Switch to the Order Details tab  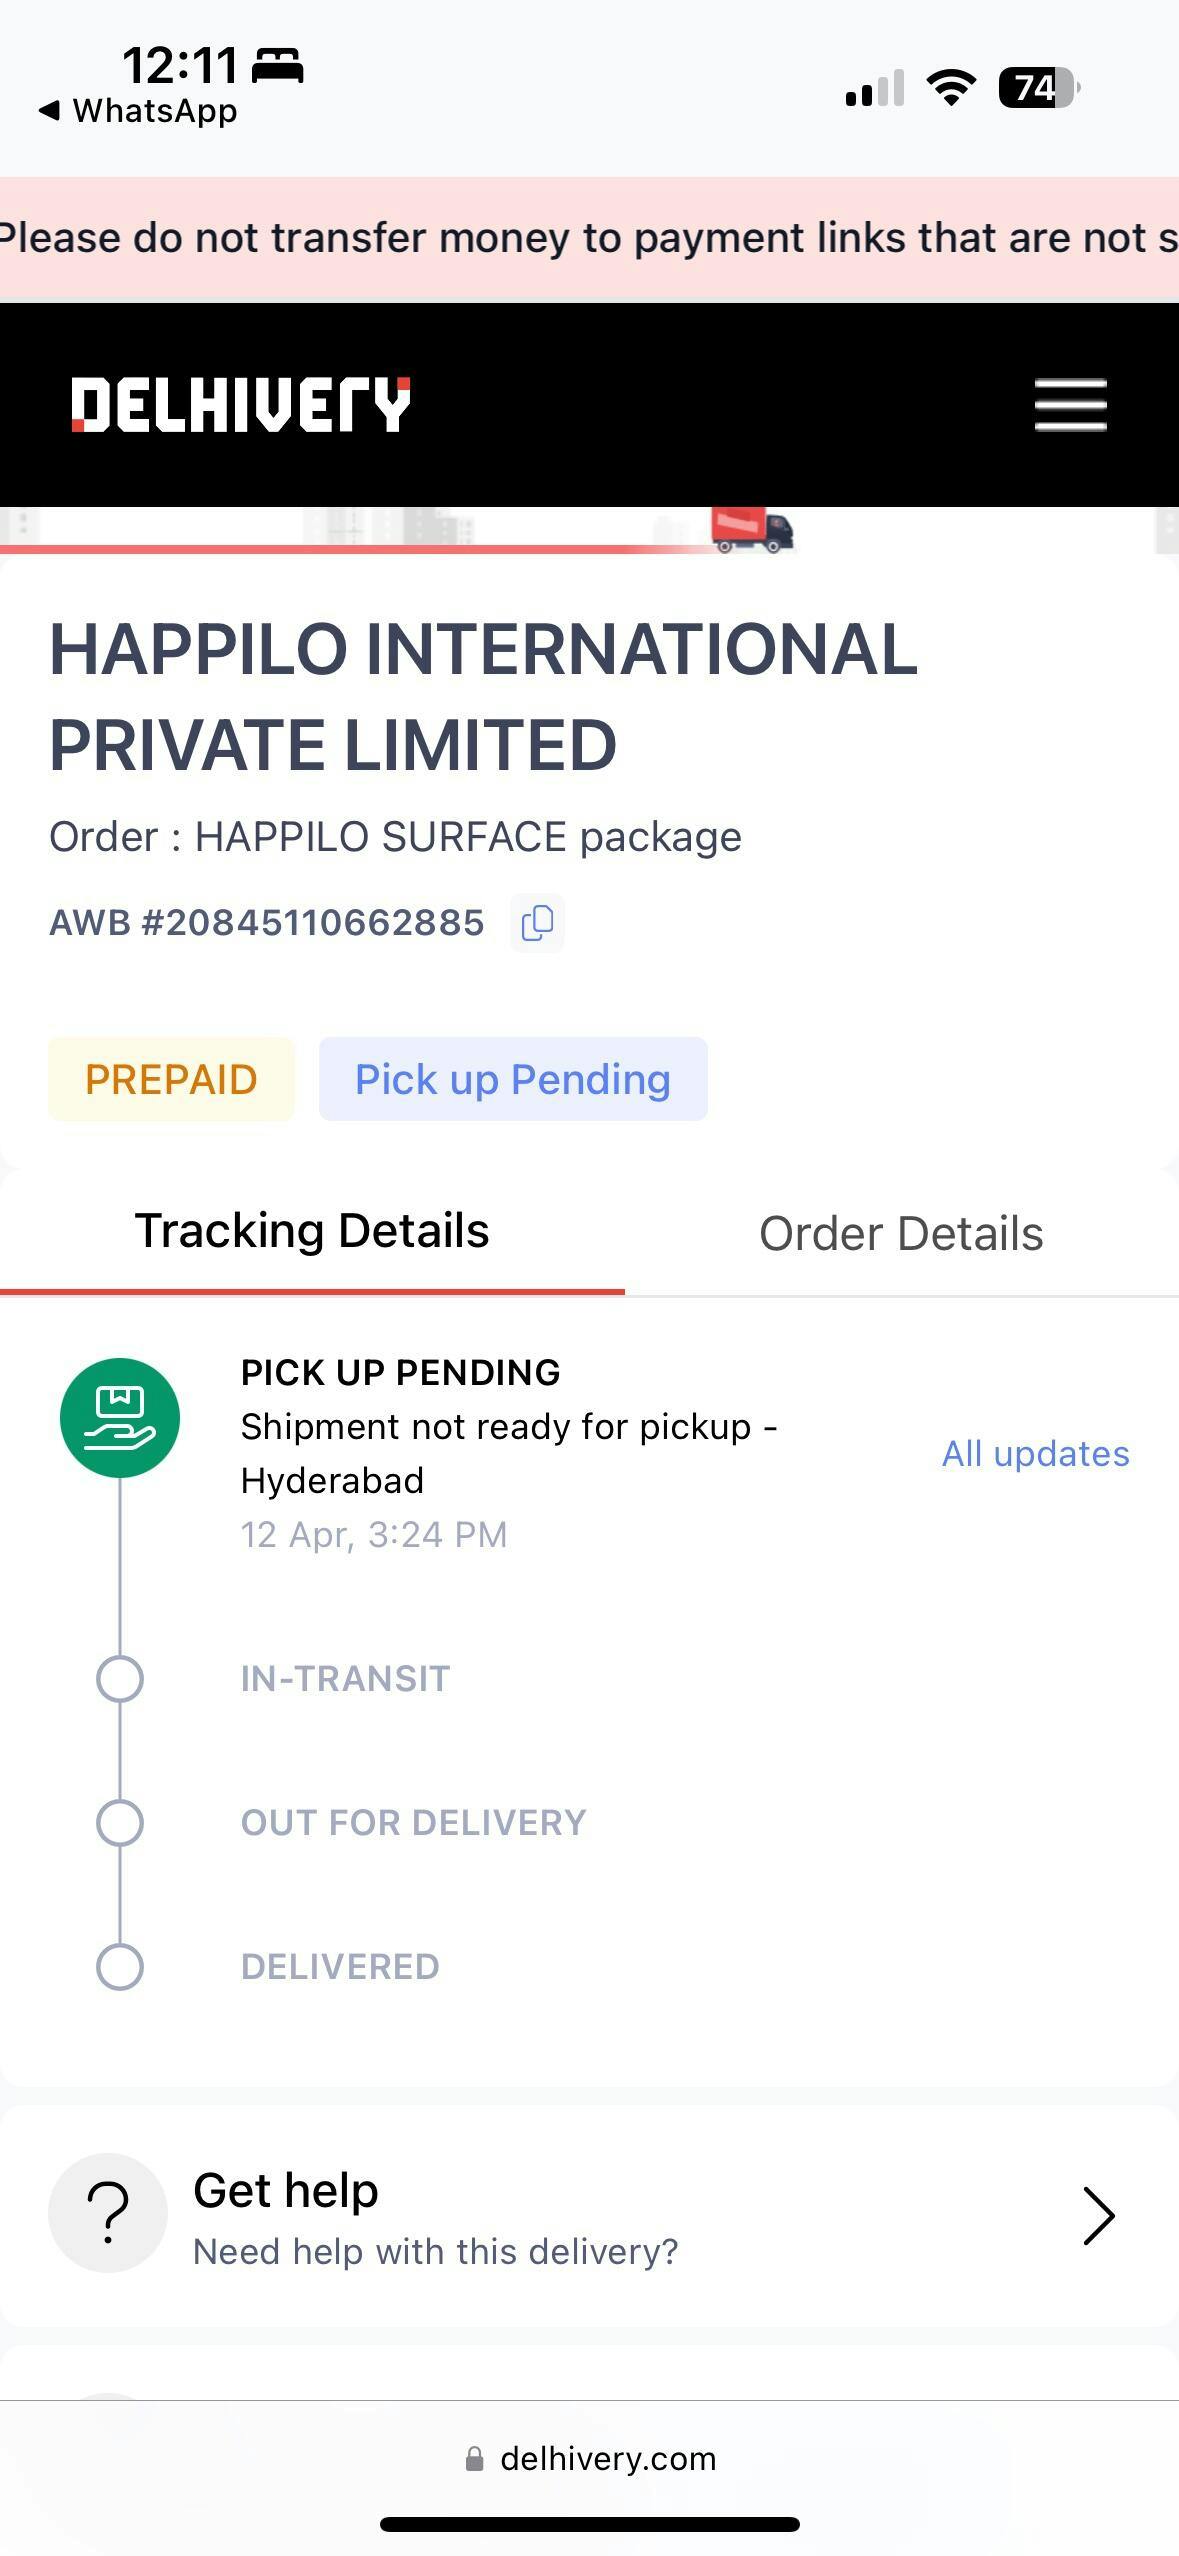coord(901,1233)
